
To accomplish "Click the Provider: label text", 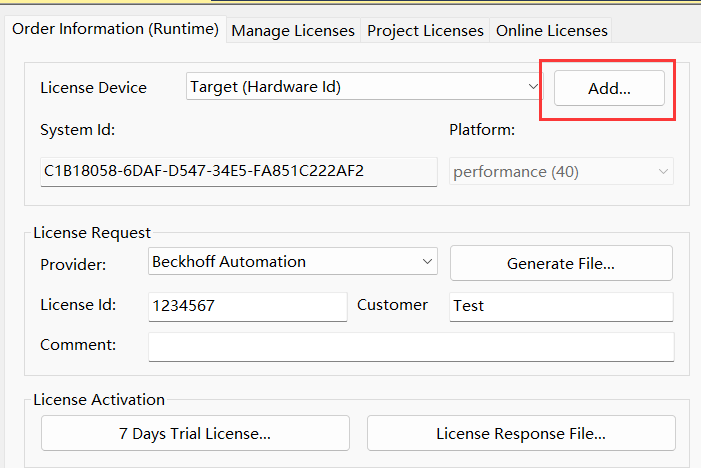I will click(73, 265).
